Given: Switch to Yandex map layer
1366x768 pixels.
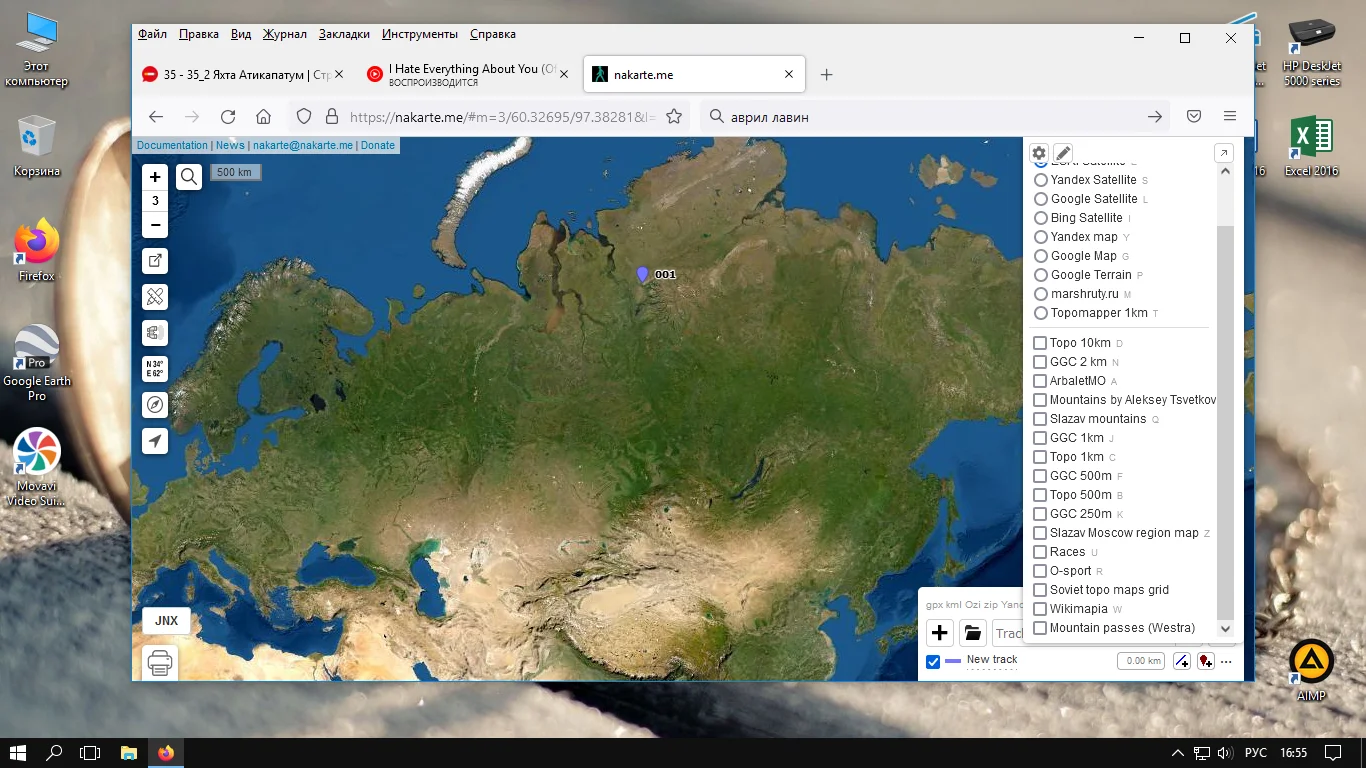Looking at the screenshot, I should pyautogui.click(x=1041, y=237).
